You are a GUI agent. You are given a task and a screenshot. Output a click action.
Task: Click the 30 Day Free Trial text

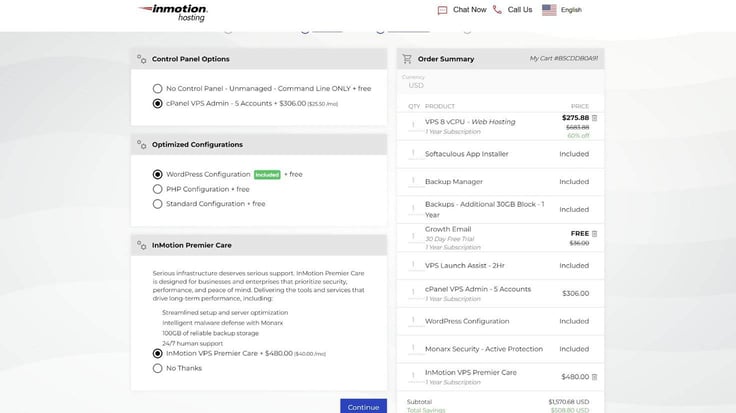[450, 239]
